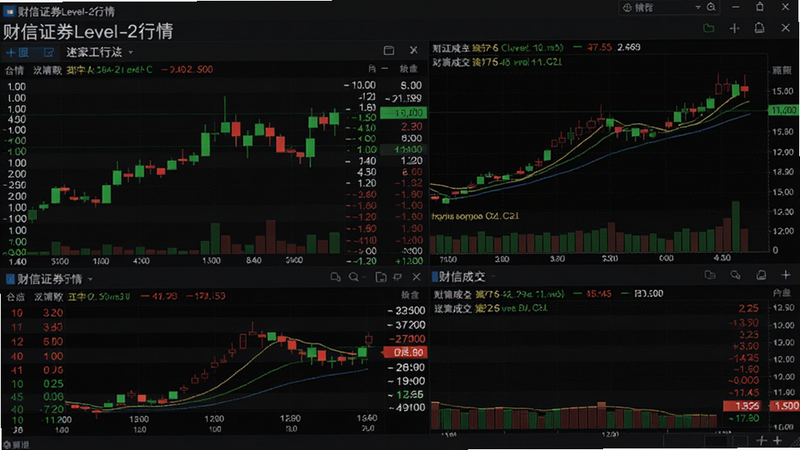Click the green 11.000 price marker on top-right chart
The height and width of the screenshot is (450, 800).
click(784, 110)
